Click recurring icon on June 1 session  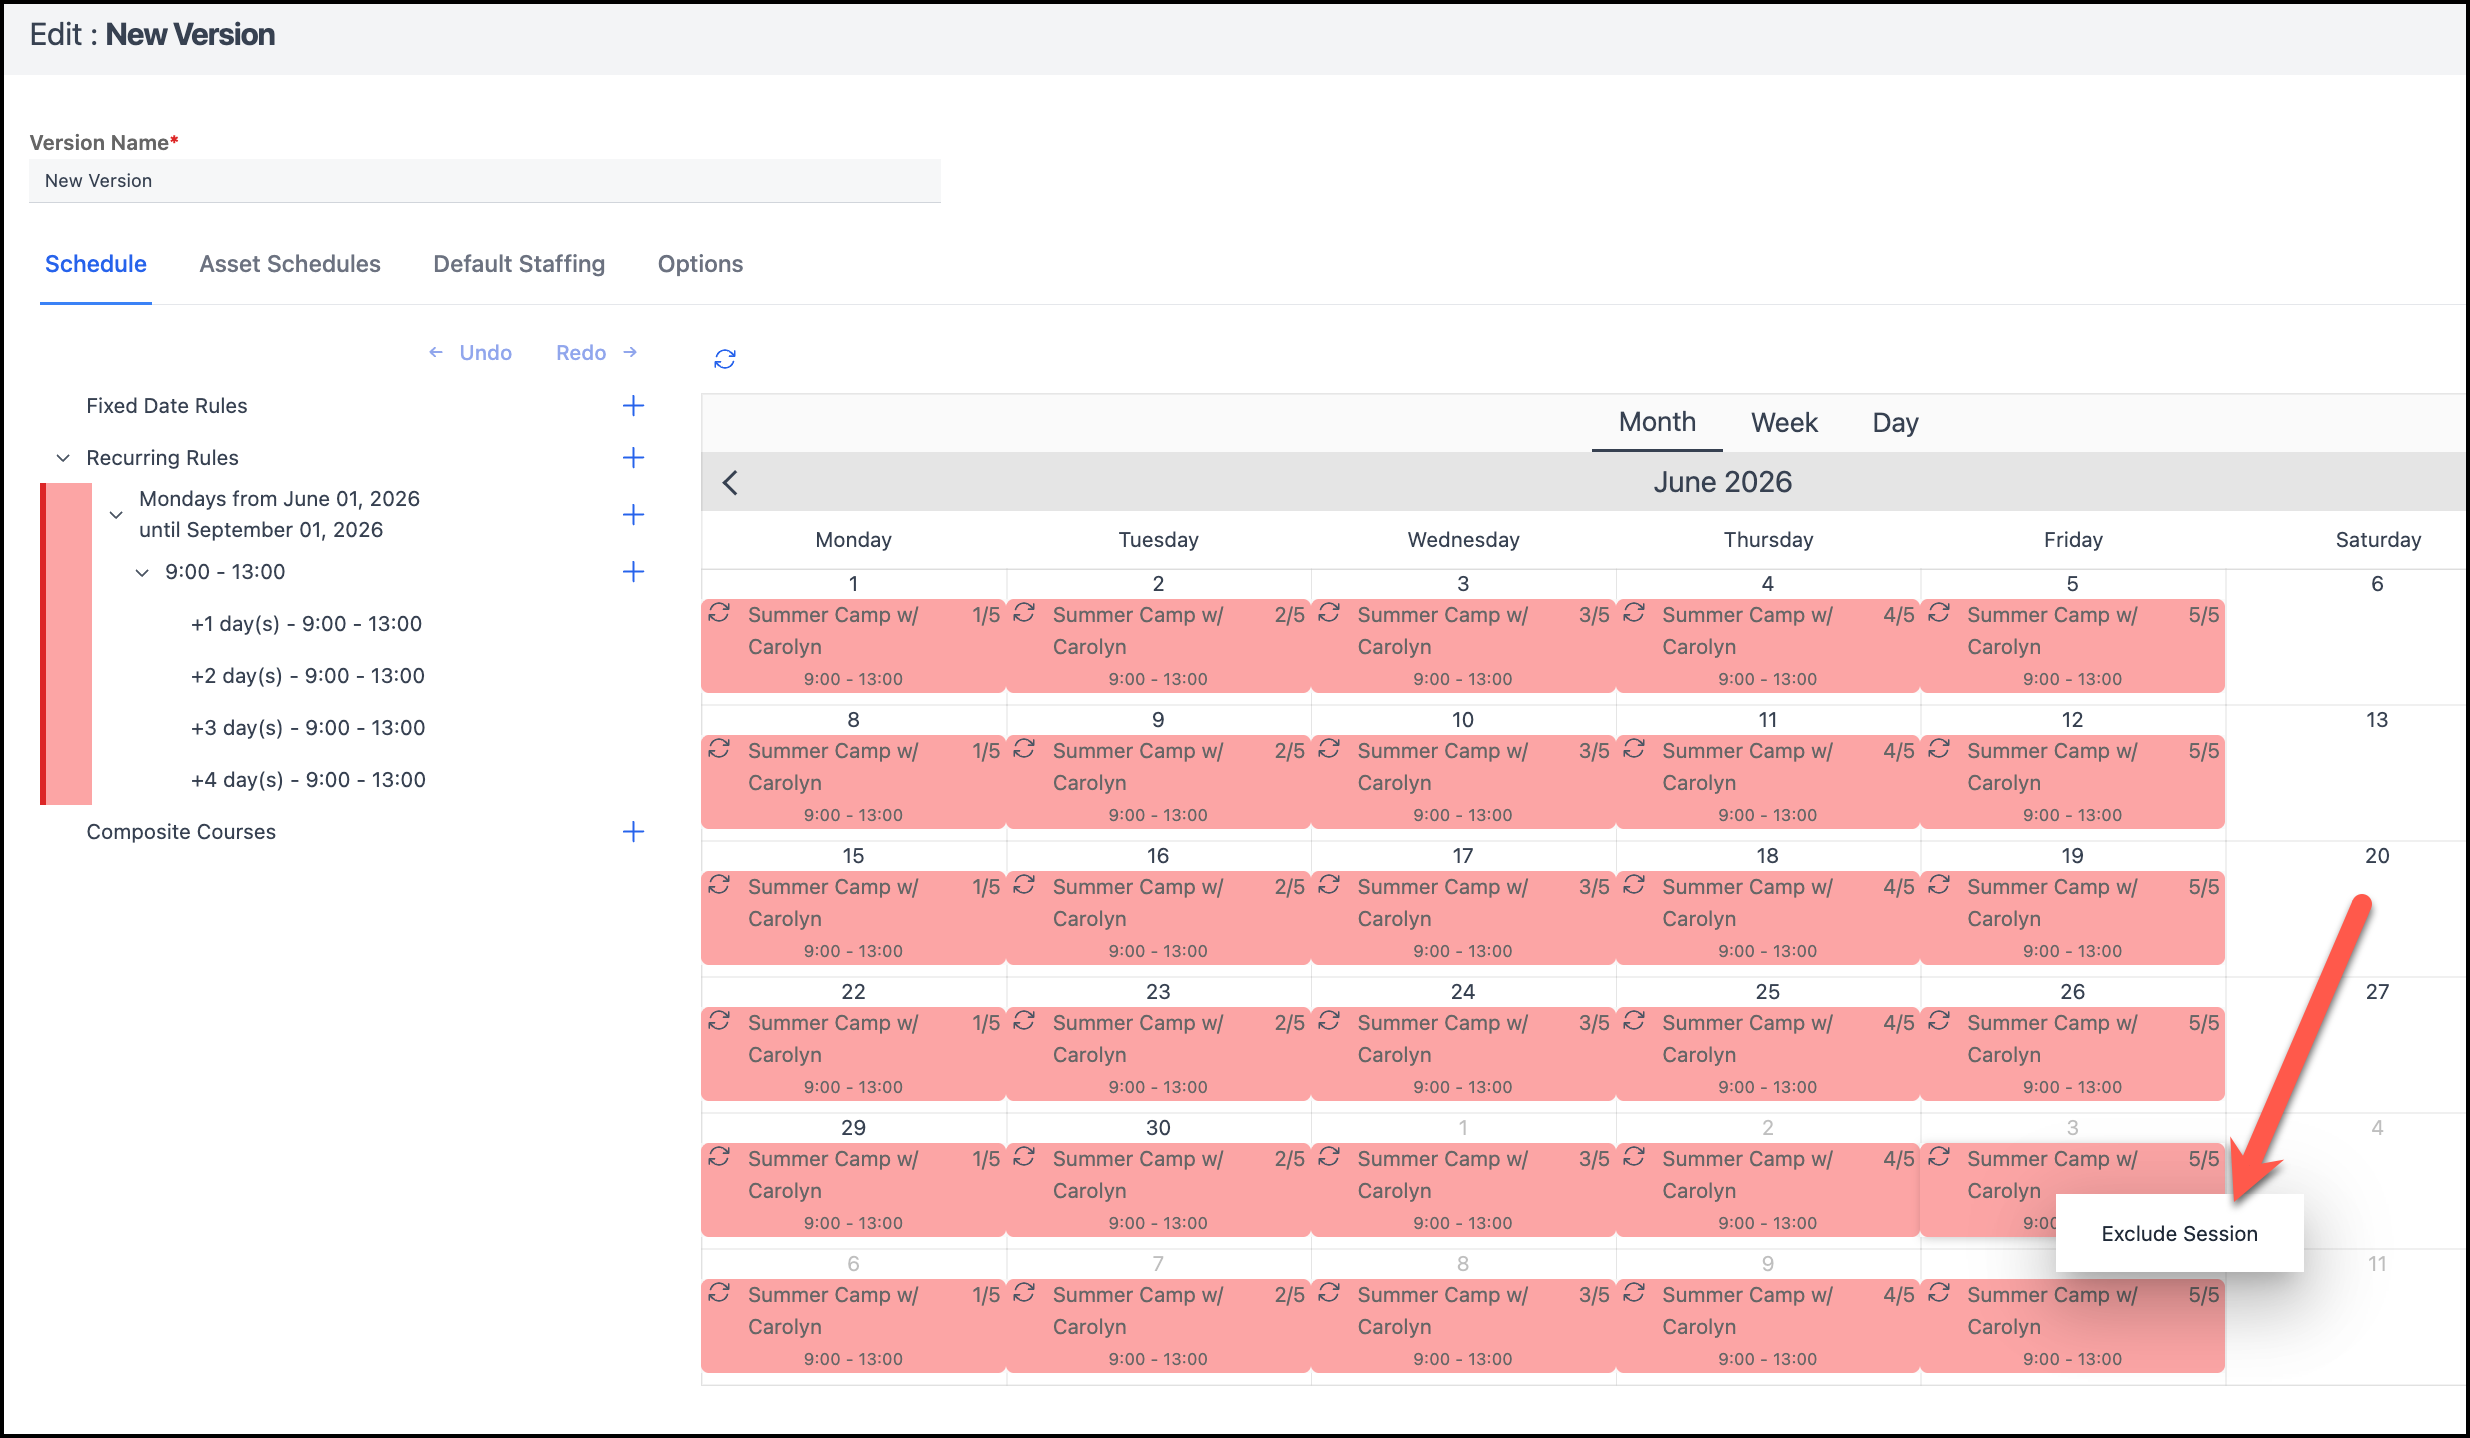click(x=719, y=613)
